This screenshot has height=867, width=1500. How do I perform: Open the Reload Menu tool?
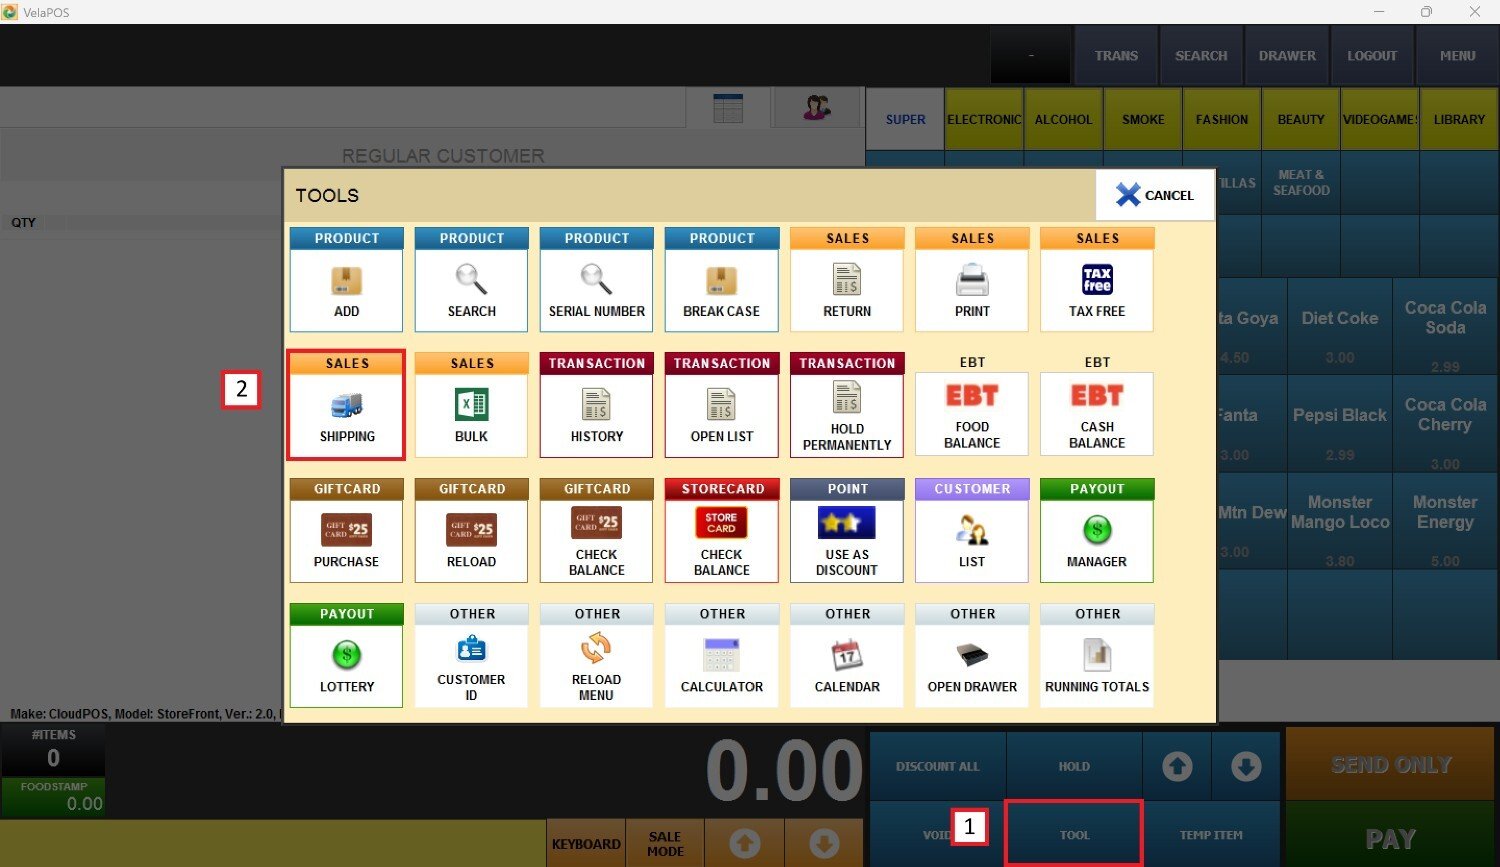[597, 656]
